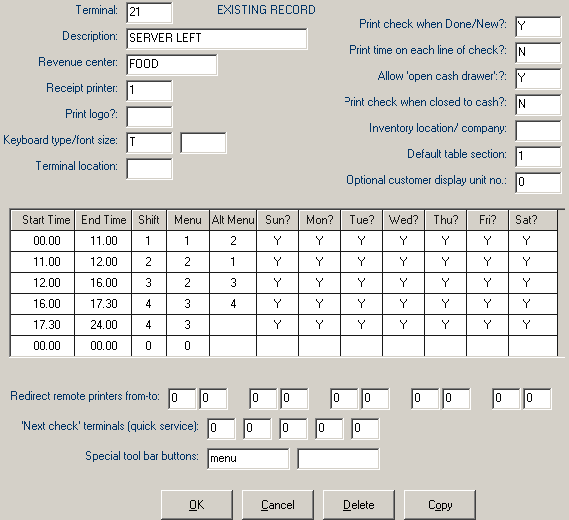The height and width of the screenshot is (520, 569).
Task: Select Print check when Done/New field
Action: [x=538, y=26]
